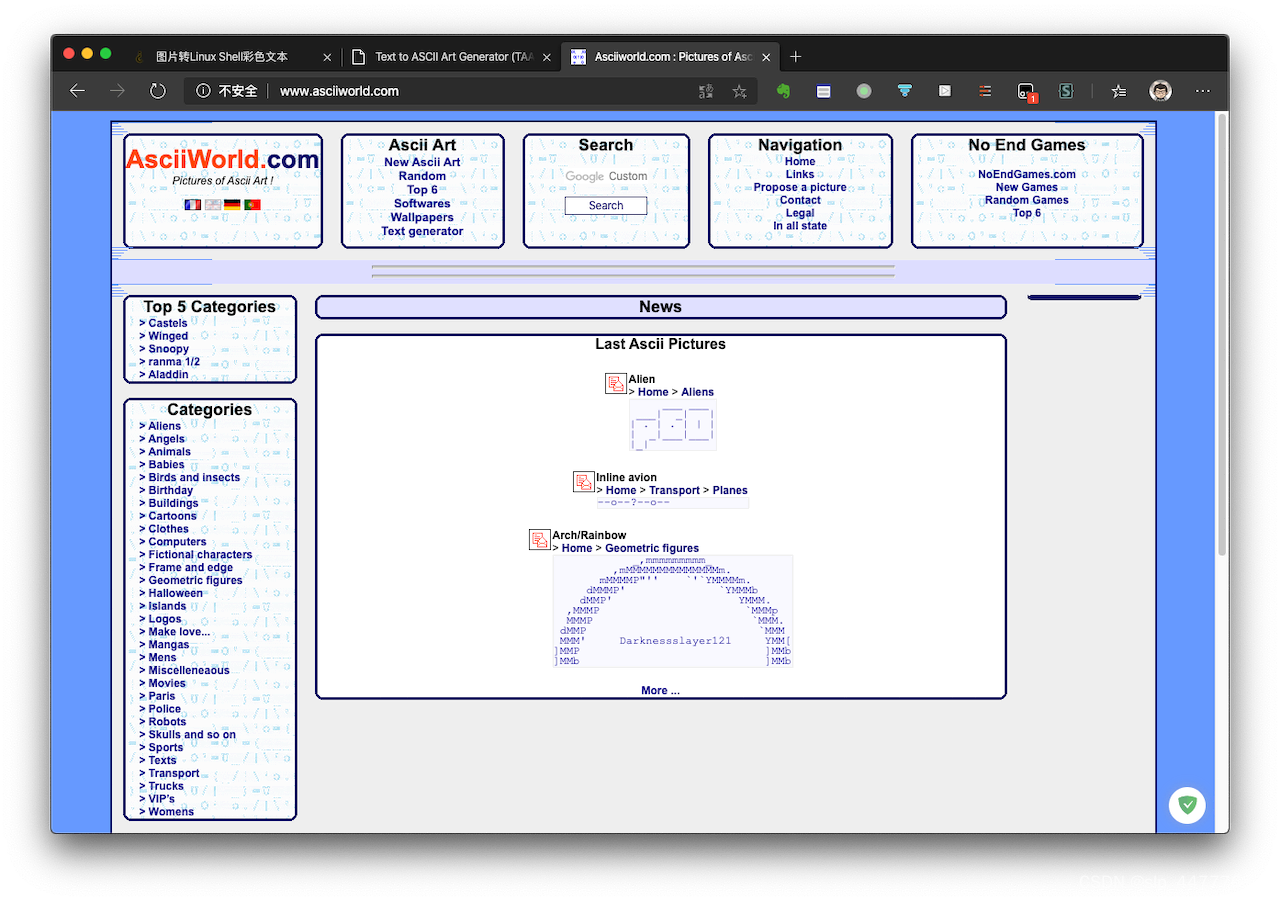Switch site language to Portuguese flag
The height and width of the screenshot is (901, 1280).
252,204
